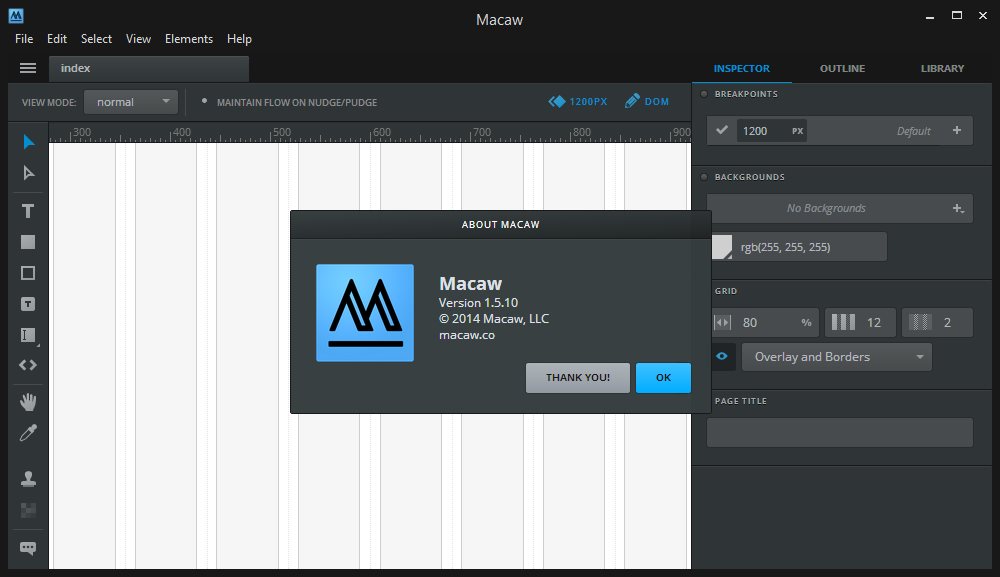Click the grid width 80 field
Image resolution: width=1000 pixels, height=577 pixels.
click(x=765, y=323)
